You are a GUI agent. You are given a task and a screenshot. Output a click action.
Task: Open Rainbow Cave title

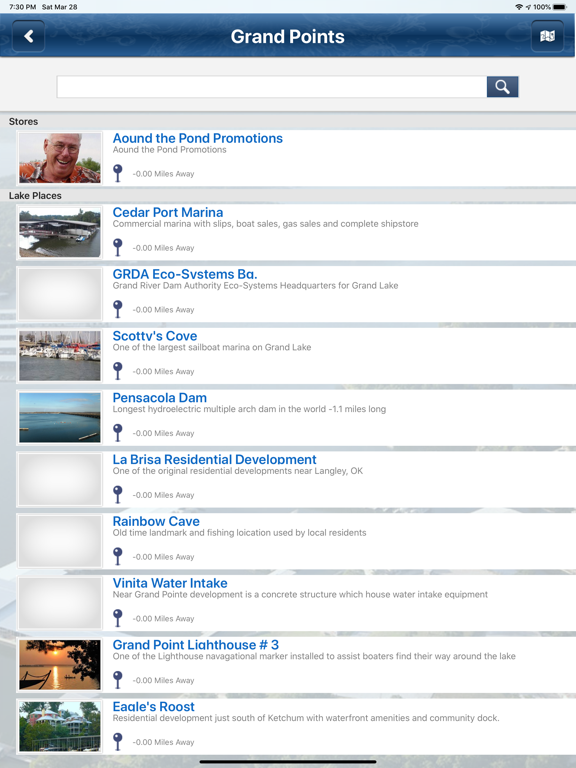(x=156, y=521)
